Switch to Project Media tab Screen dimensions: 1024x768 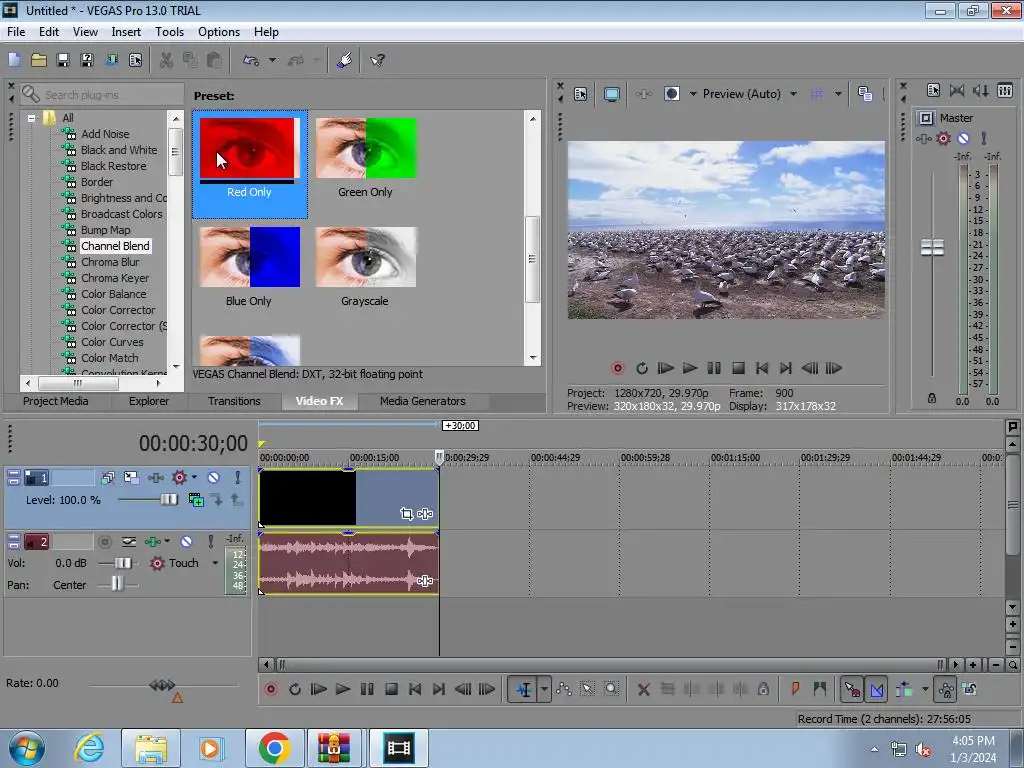pos(56,401)
